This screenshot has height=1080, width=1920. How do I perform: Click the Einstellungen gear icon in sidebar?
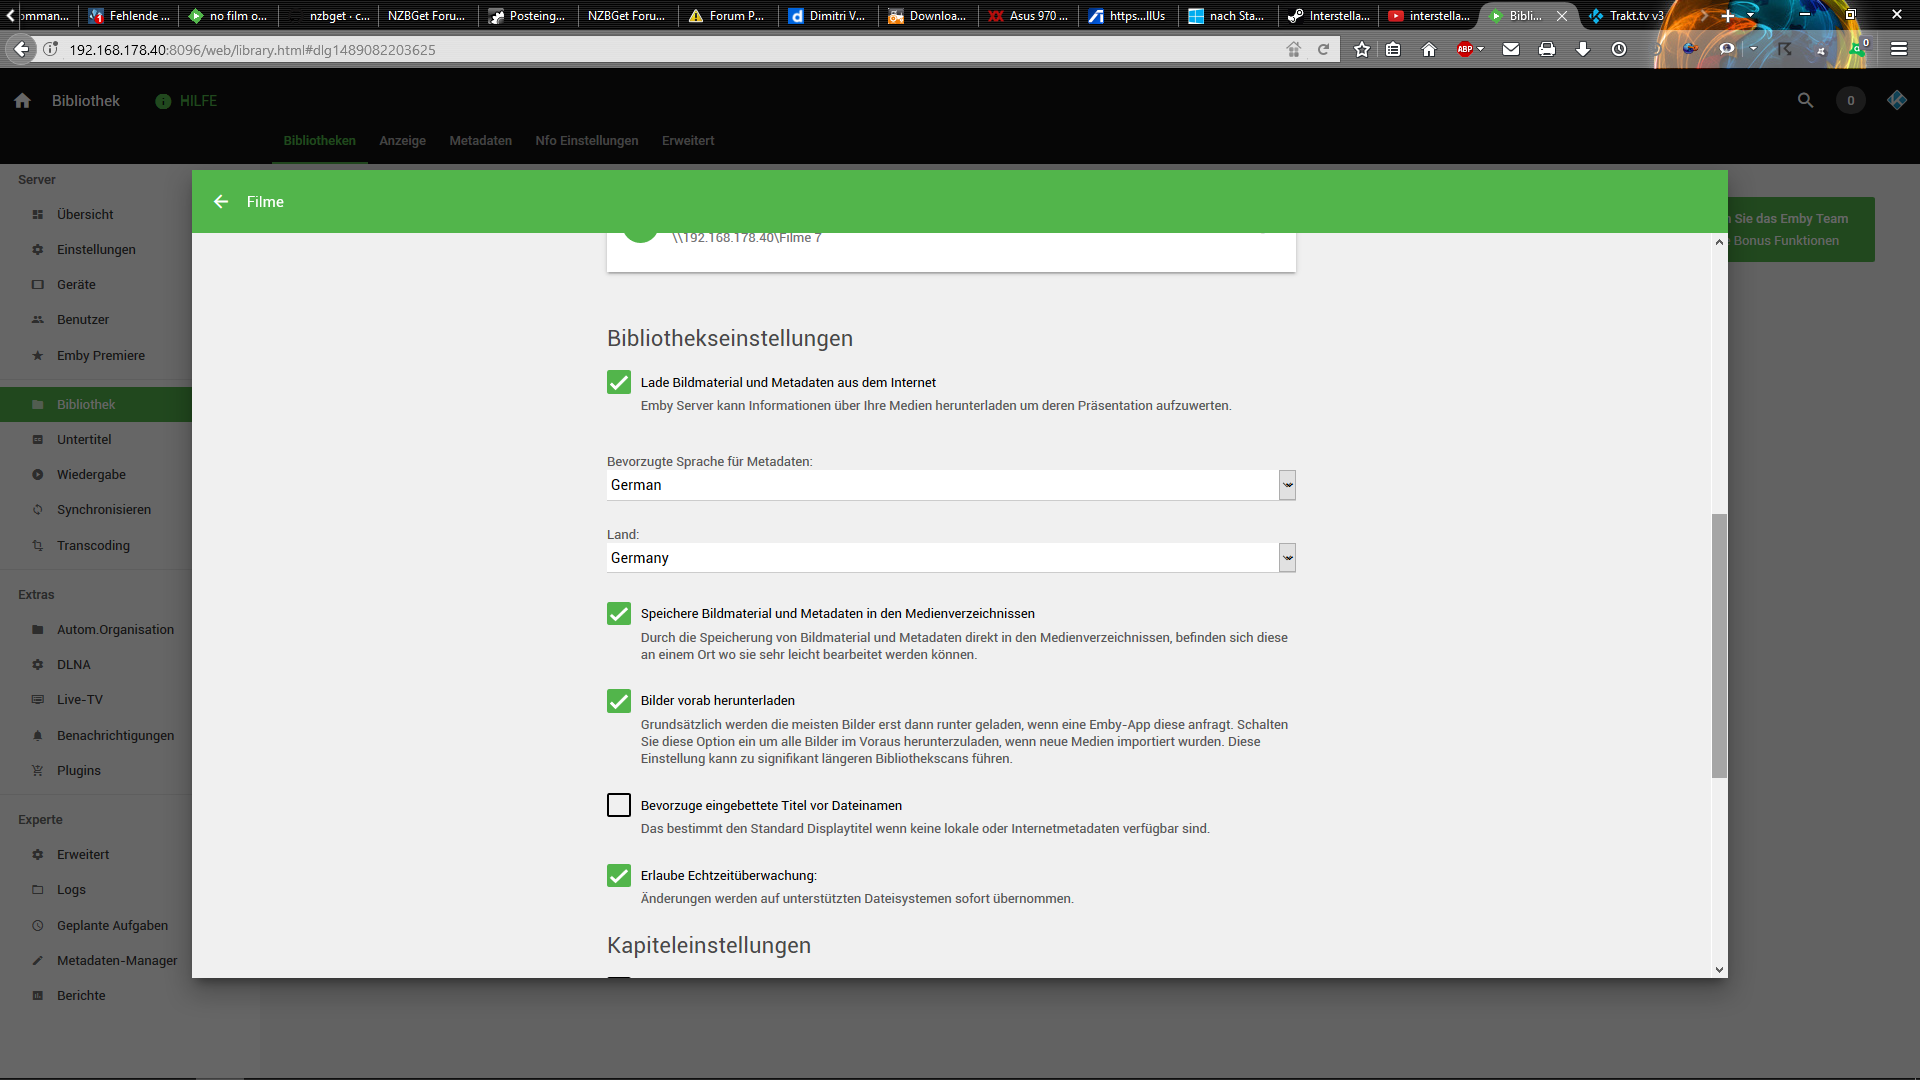point(38,250)
